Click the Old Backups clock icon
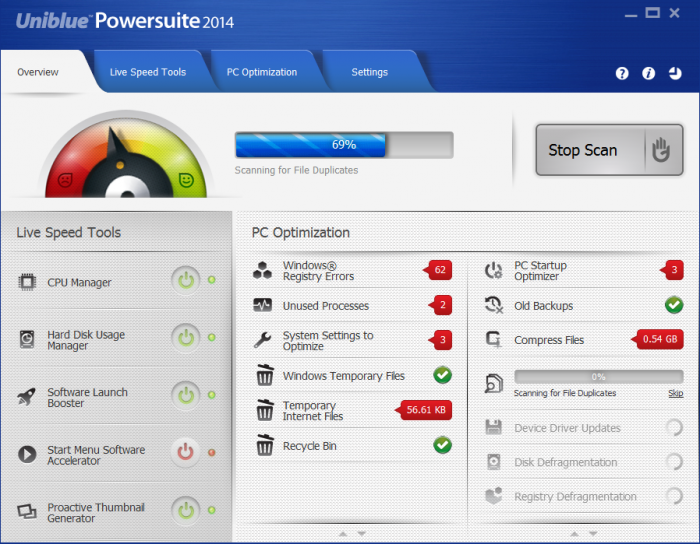 [494, 305]
